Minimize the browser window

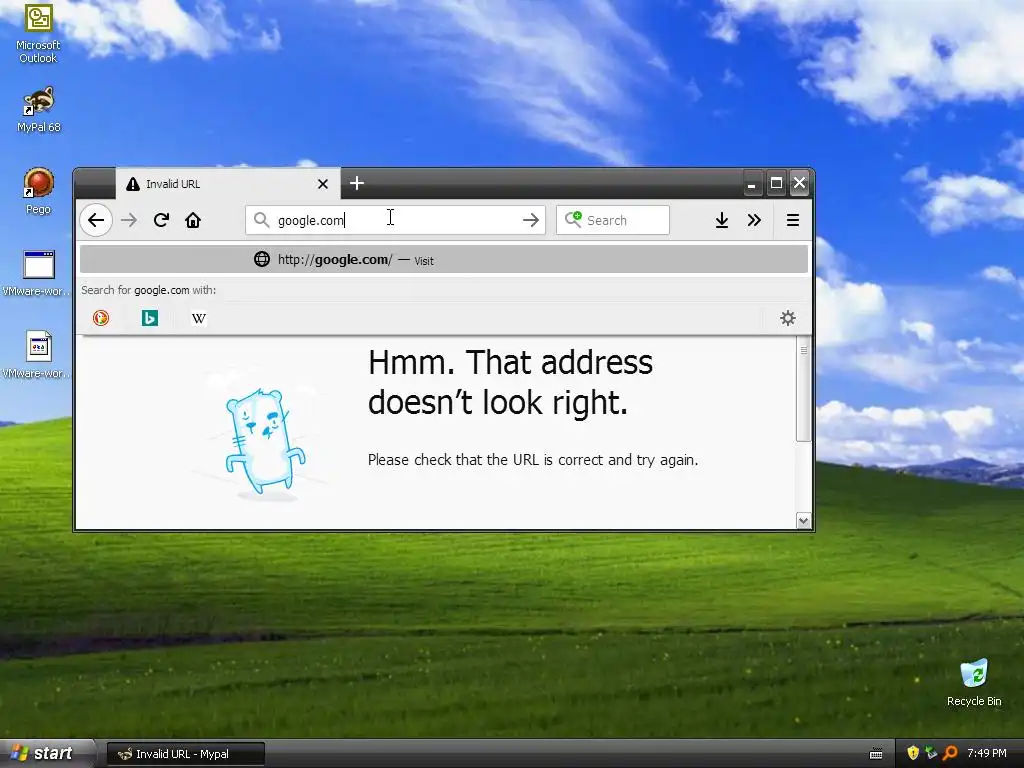752,184
